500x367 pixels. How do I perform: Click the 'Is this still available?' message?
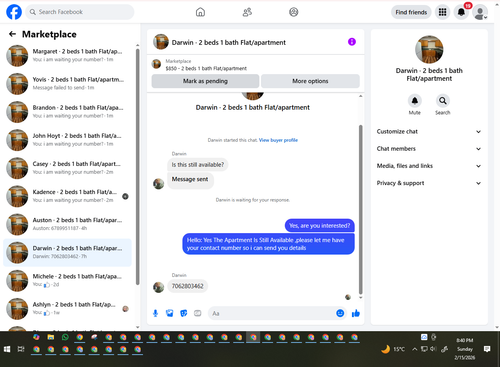click(198, 165)
